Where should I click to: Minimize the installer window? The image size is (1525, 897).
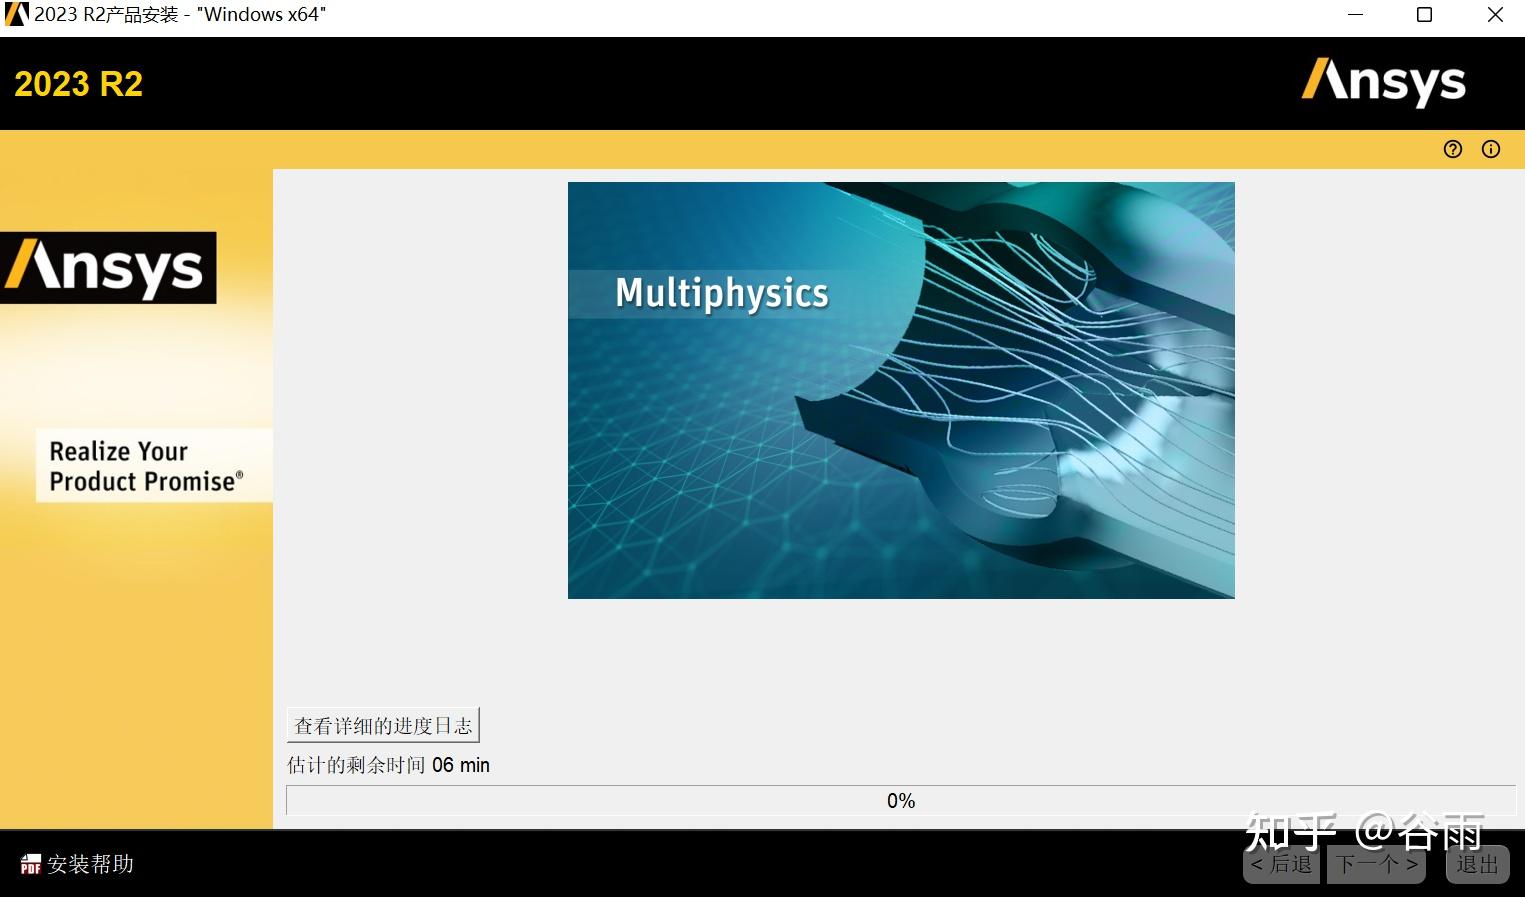1355,14
